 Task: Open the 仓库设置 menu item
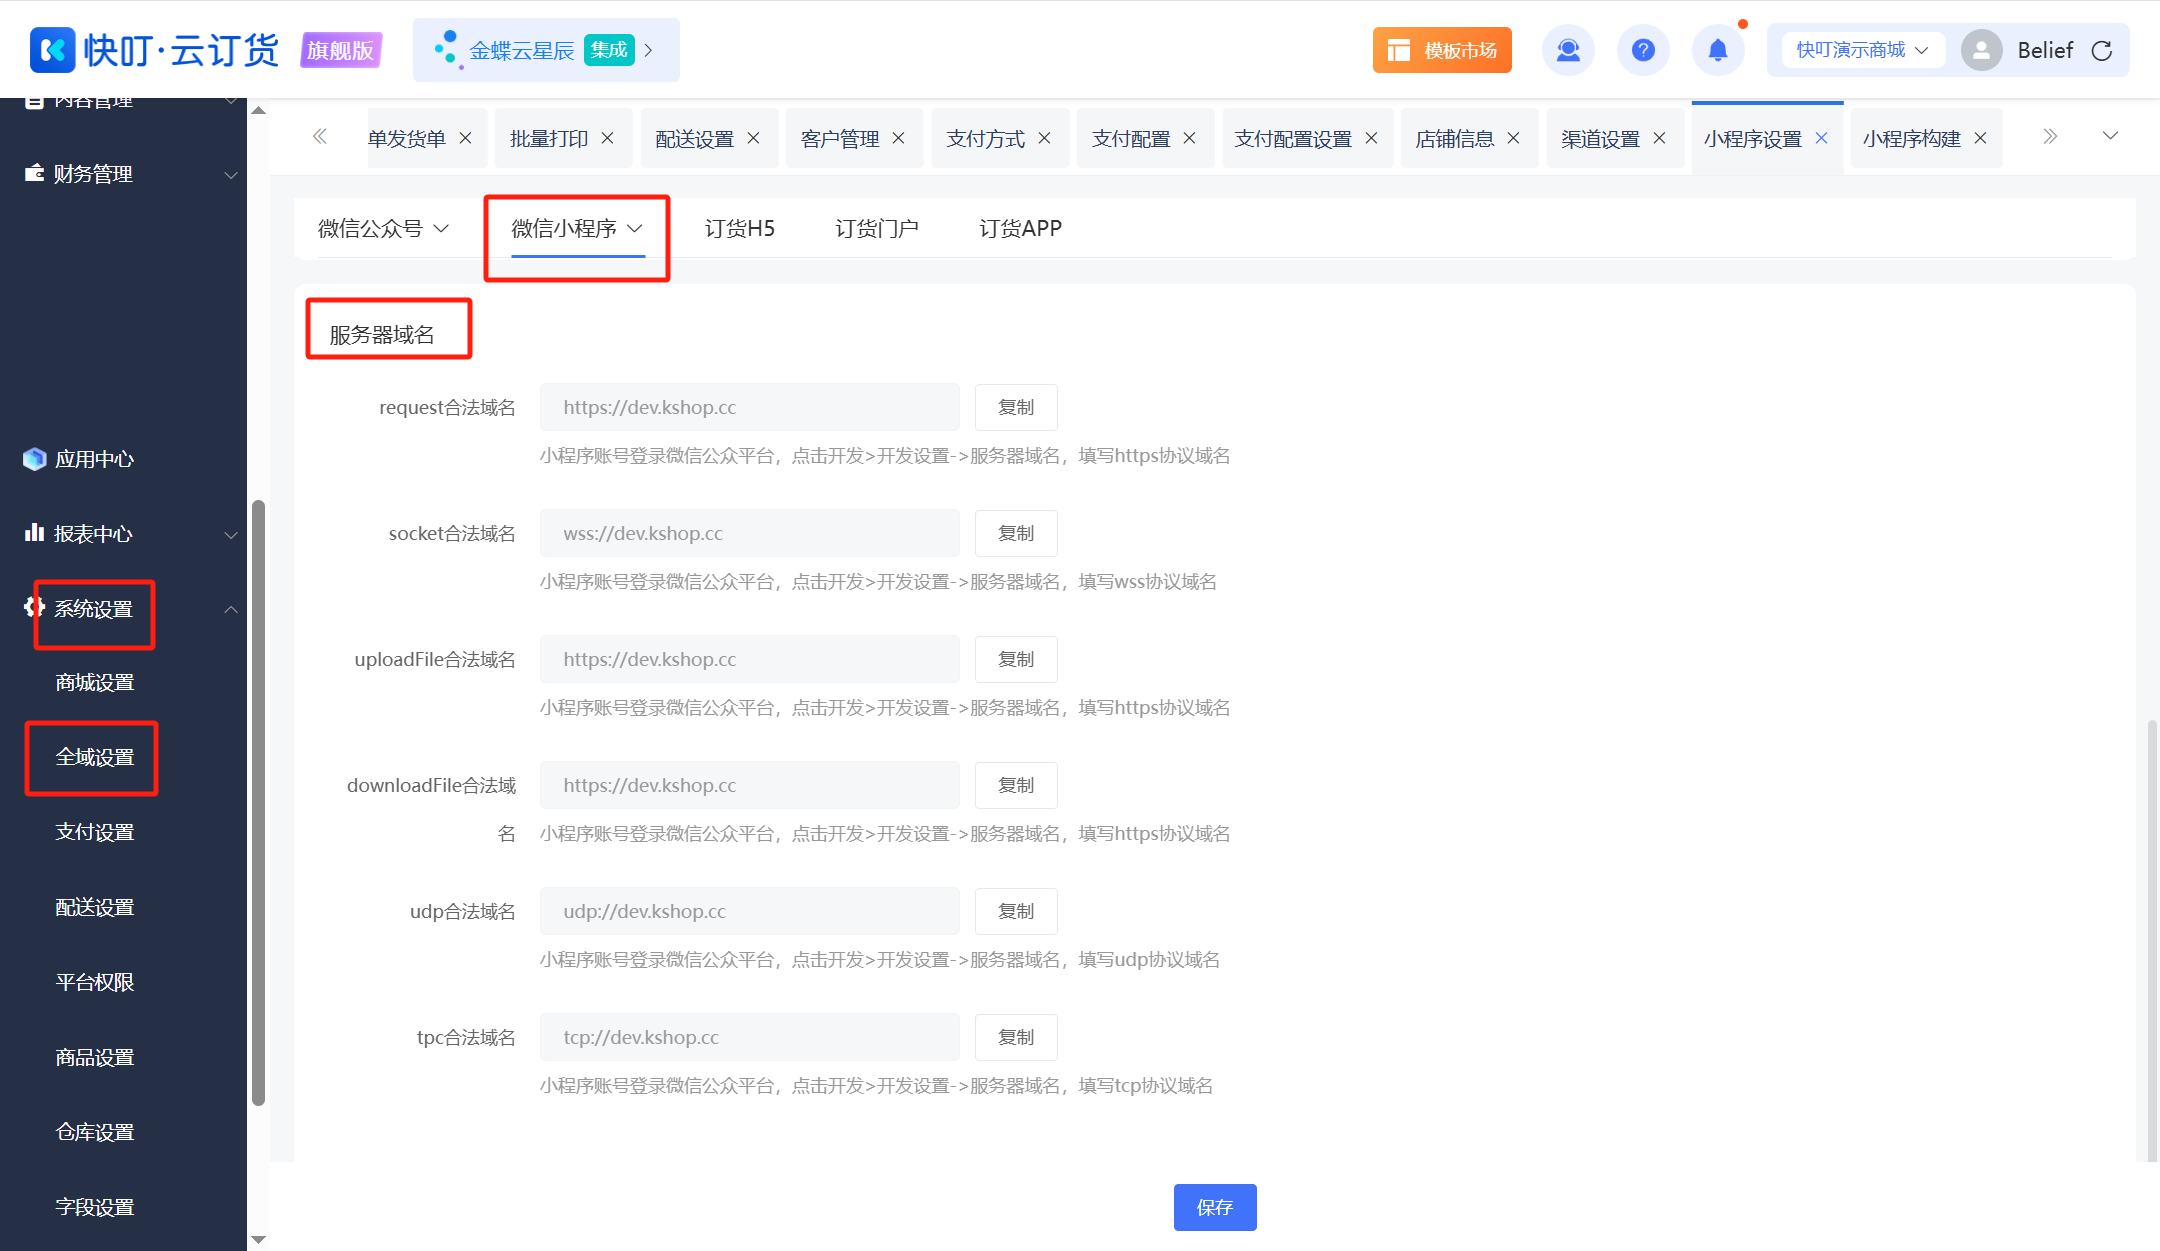coord(95,1132)
